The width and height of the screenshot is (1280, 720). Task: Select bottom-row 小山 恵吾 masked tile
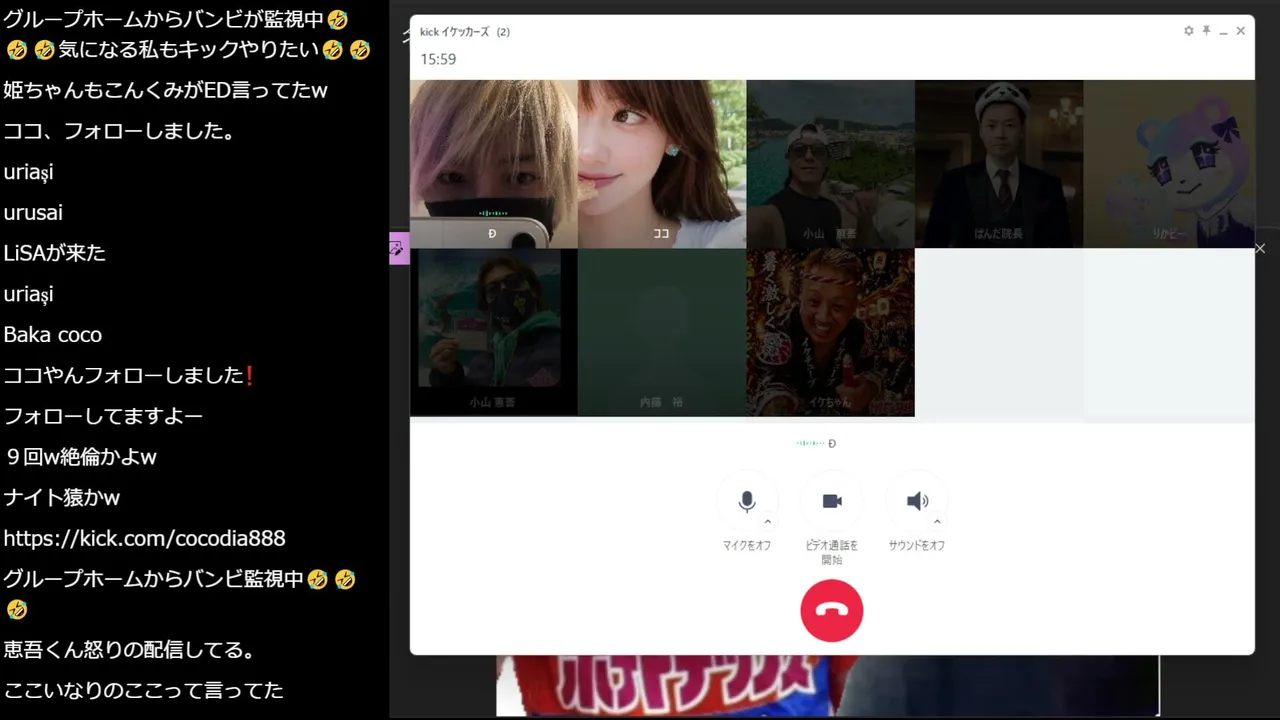tap(494, 332)
